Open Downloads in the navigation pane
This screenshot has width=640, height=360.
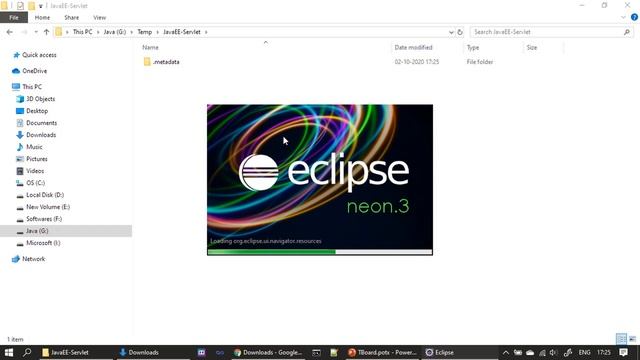[41, 135]
